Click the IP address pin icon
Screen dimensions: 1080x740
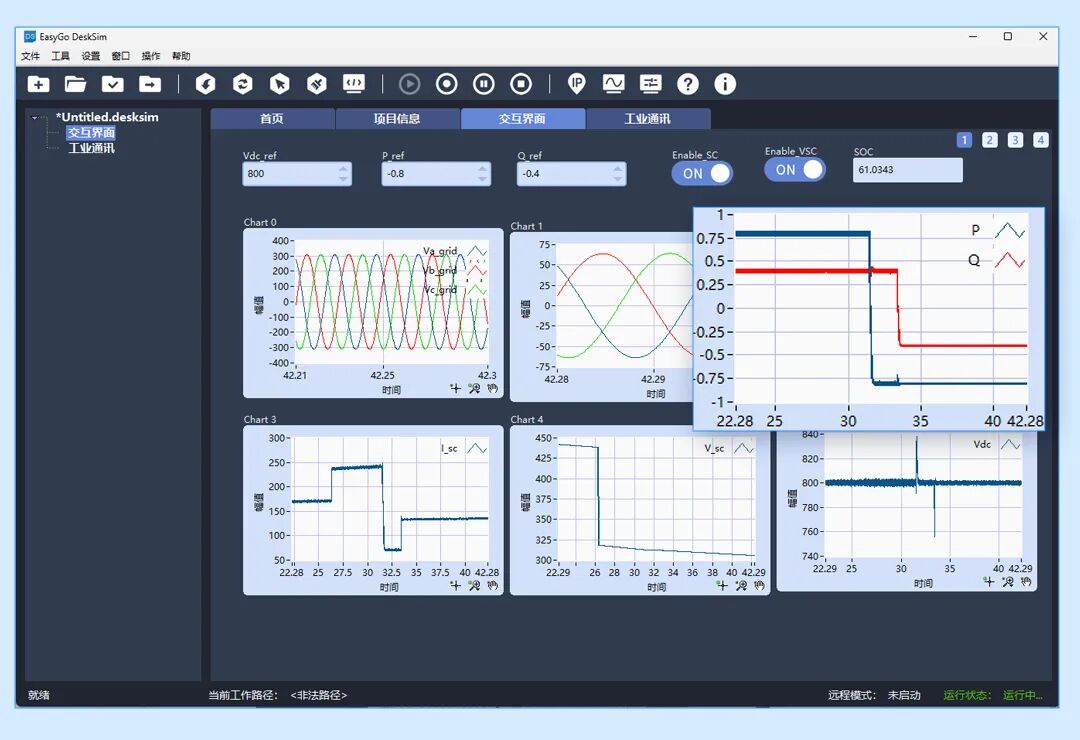click(x=577, y=84)
